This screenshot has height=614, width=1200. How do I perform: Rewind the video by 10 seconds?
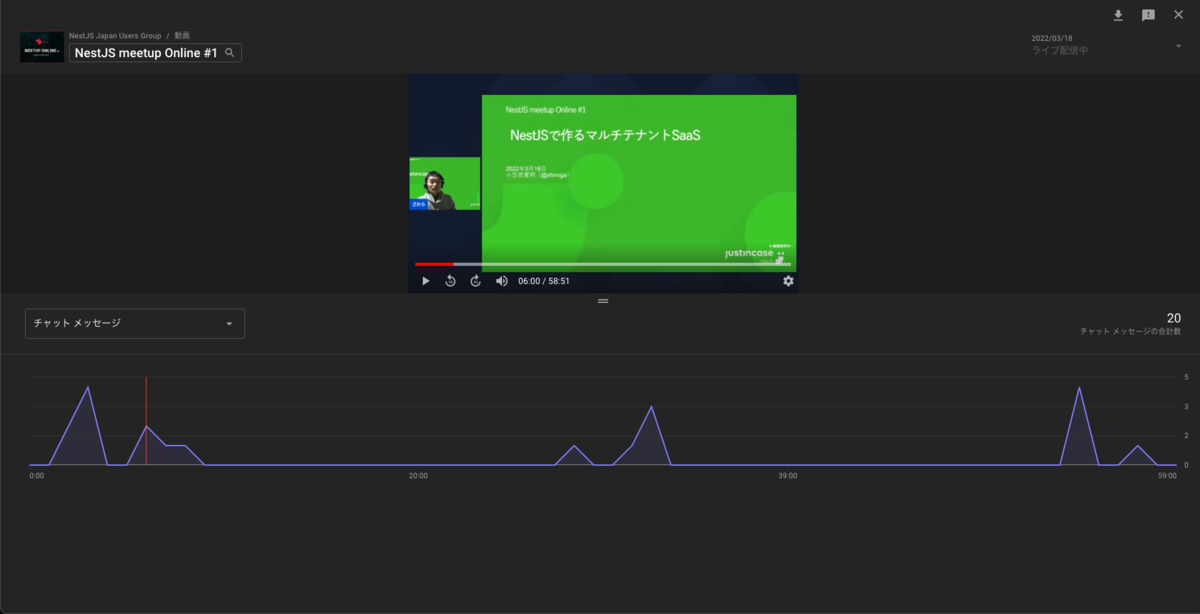(x=450, y=281)
